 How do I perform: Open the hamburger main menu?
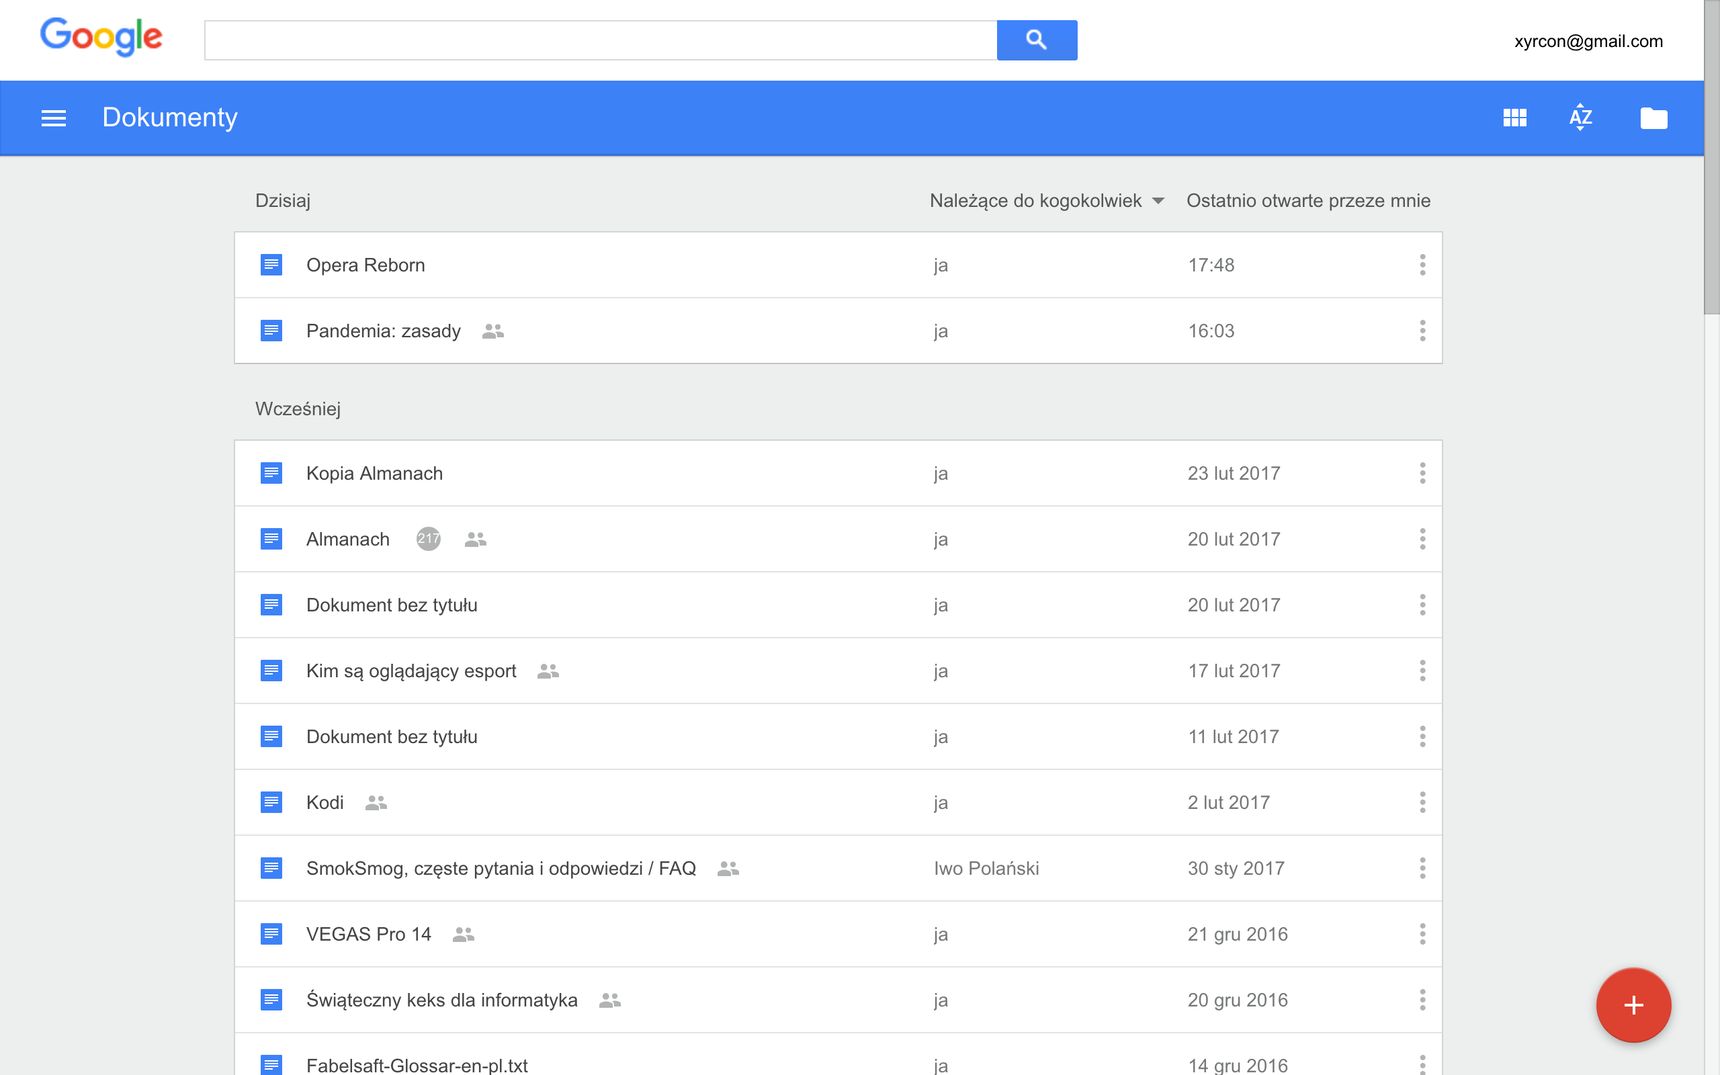tap(54, 118)
